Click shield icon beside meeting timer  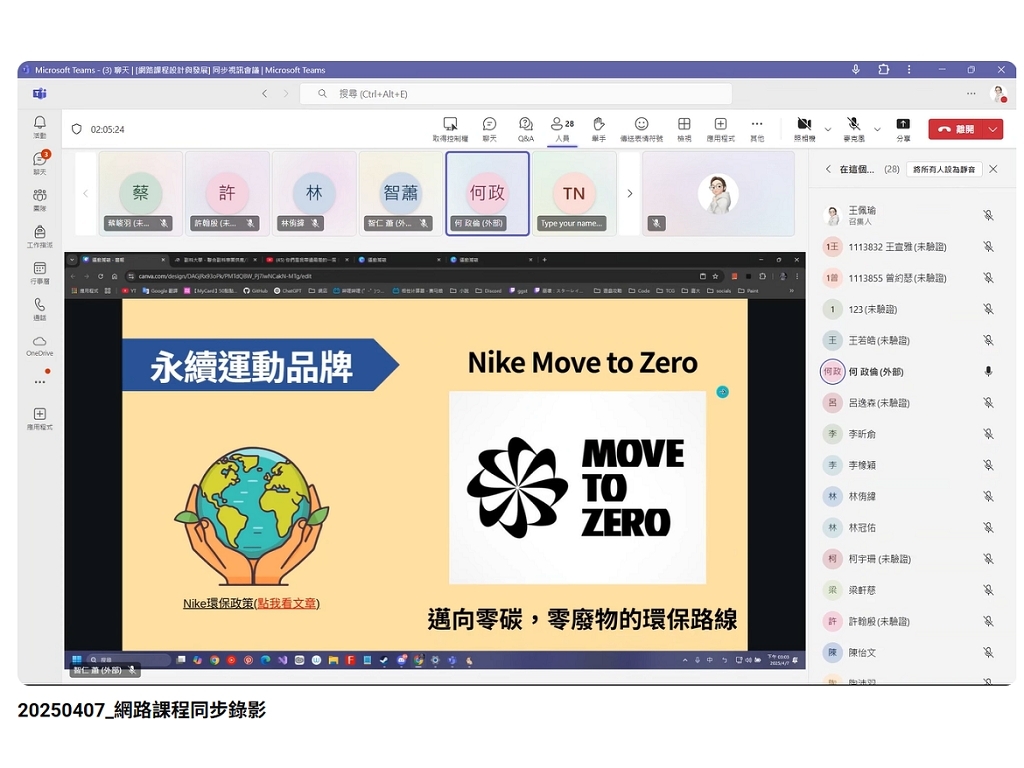coord(76,129)
